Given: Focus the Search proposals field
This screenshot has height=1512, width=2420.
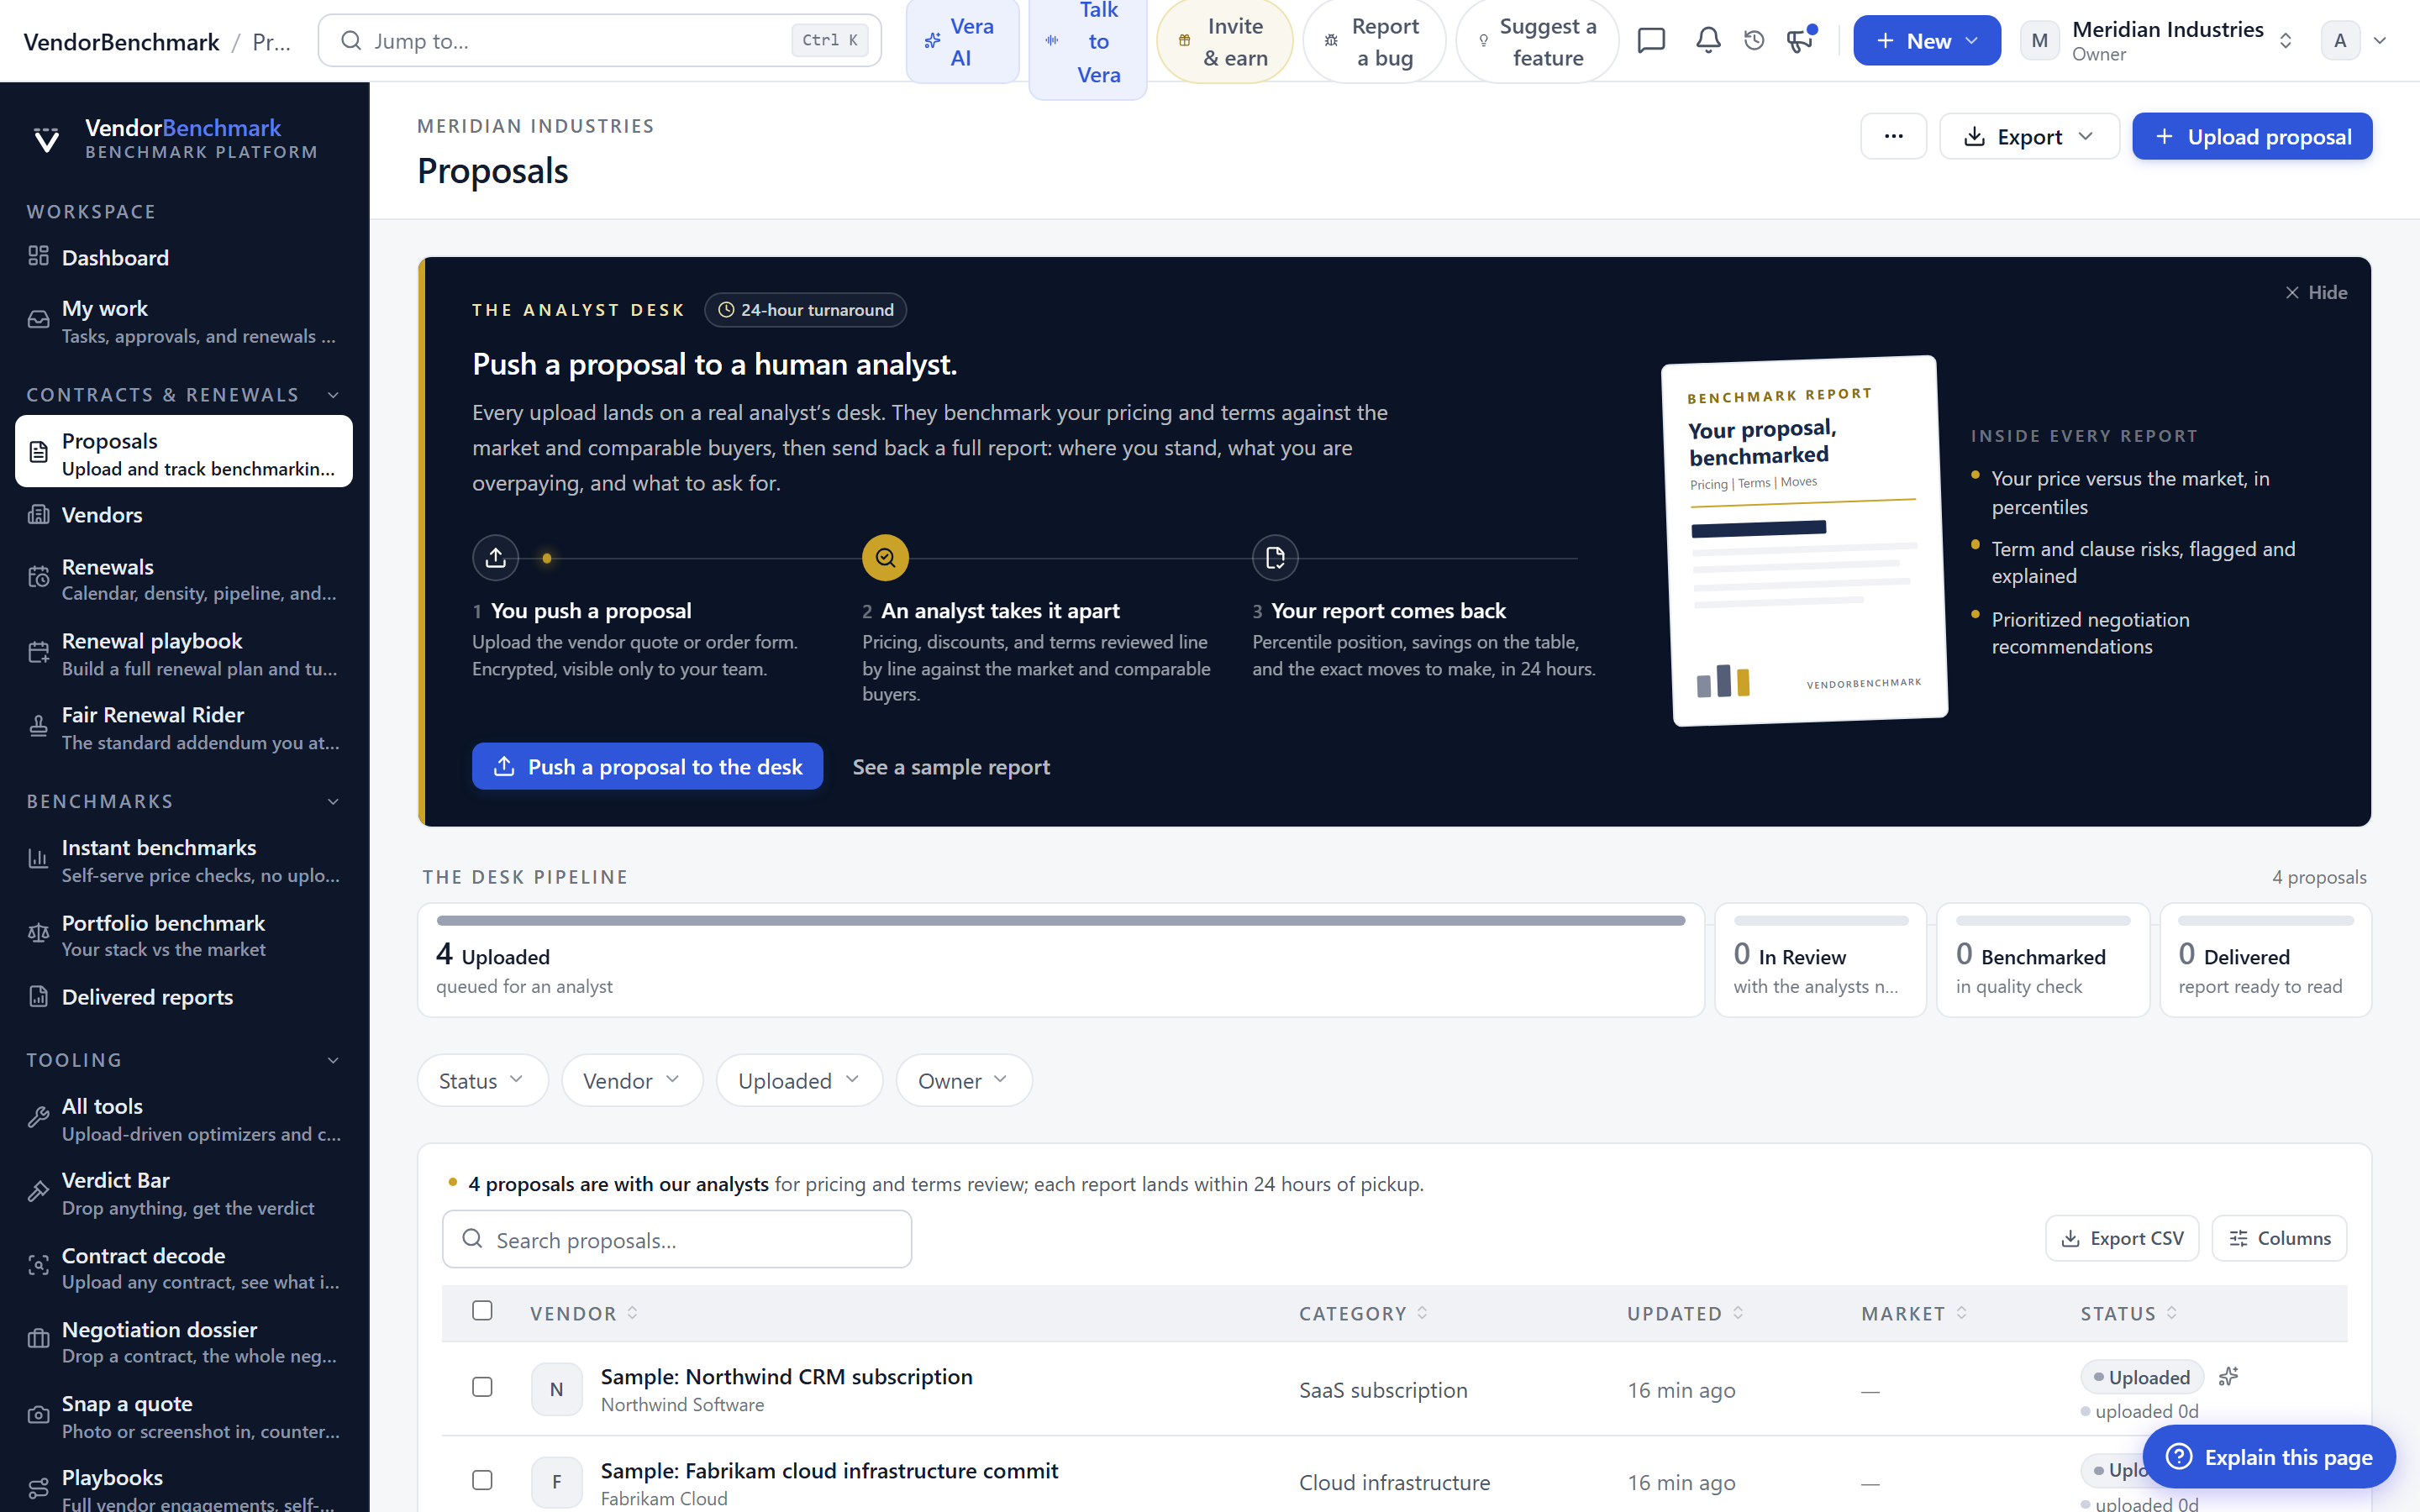Looking at the screenshot, I should point(677,1239).
